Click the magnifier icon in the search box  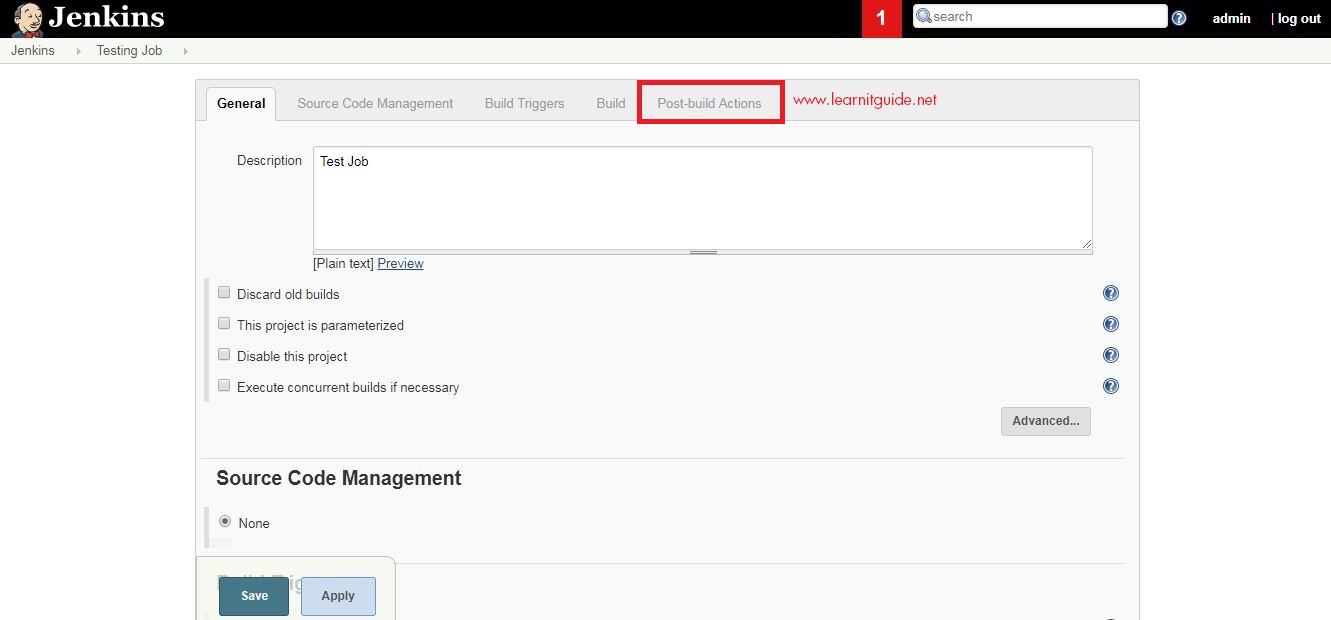(923, 16)
